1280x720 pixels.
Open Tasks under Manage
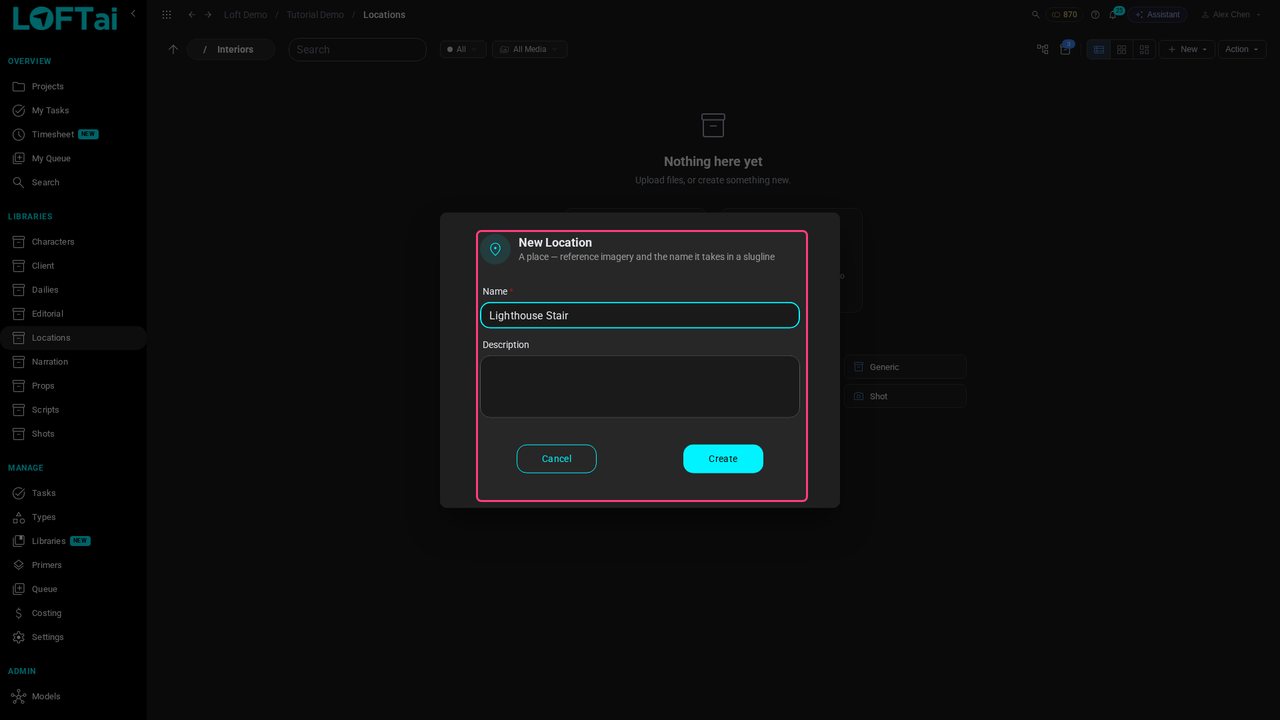tap(73, 493)
